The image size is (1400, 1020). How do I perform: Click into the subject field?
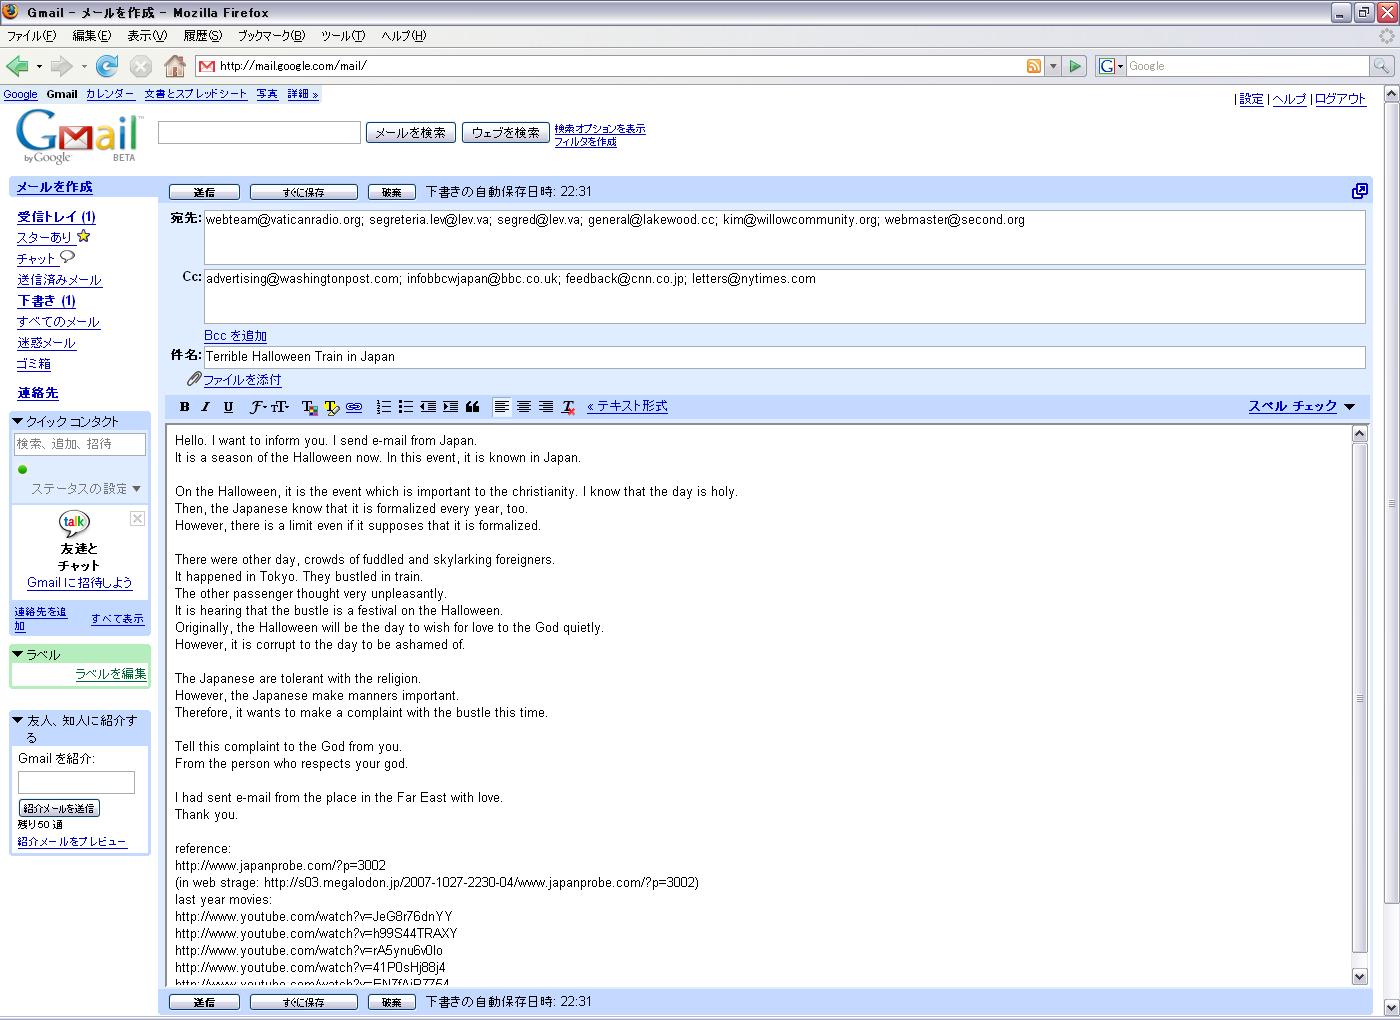point(784,357)
